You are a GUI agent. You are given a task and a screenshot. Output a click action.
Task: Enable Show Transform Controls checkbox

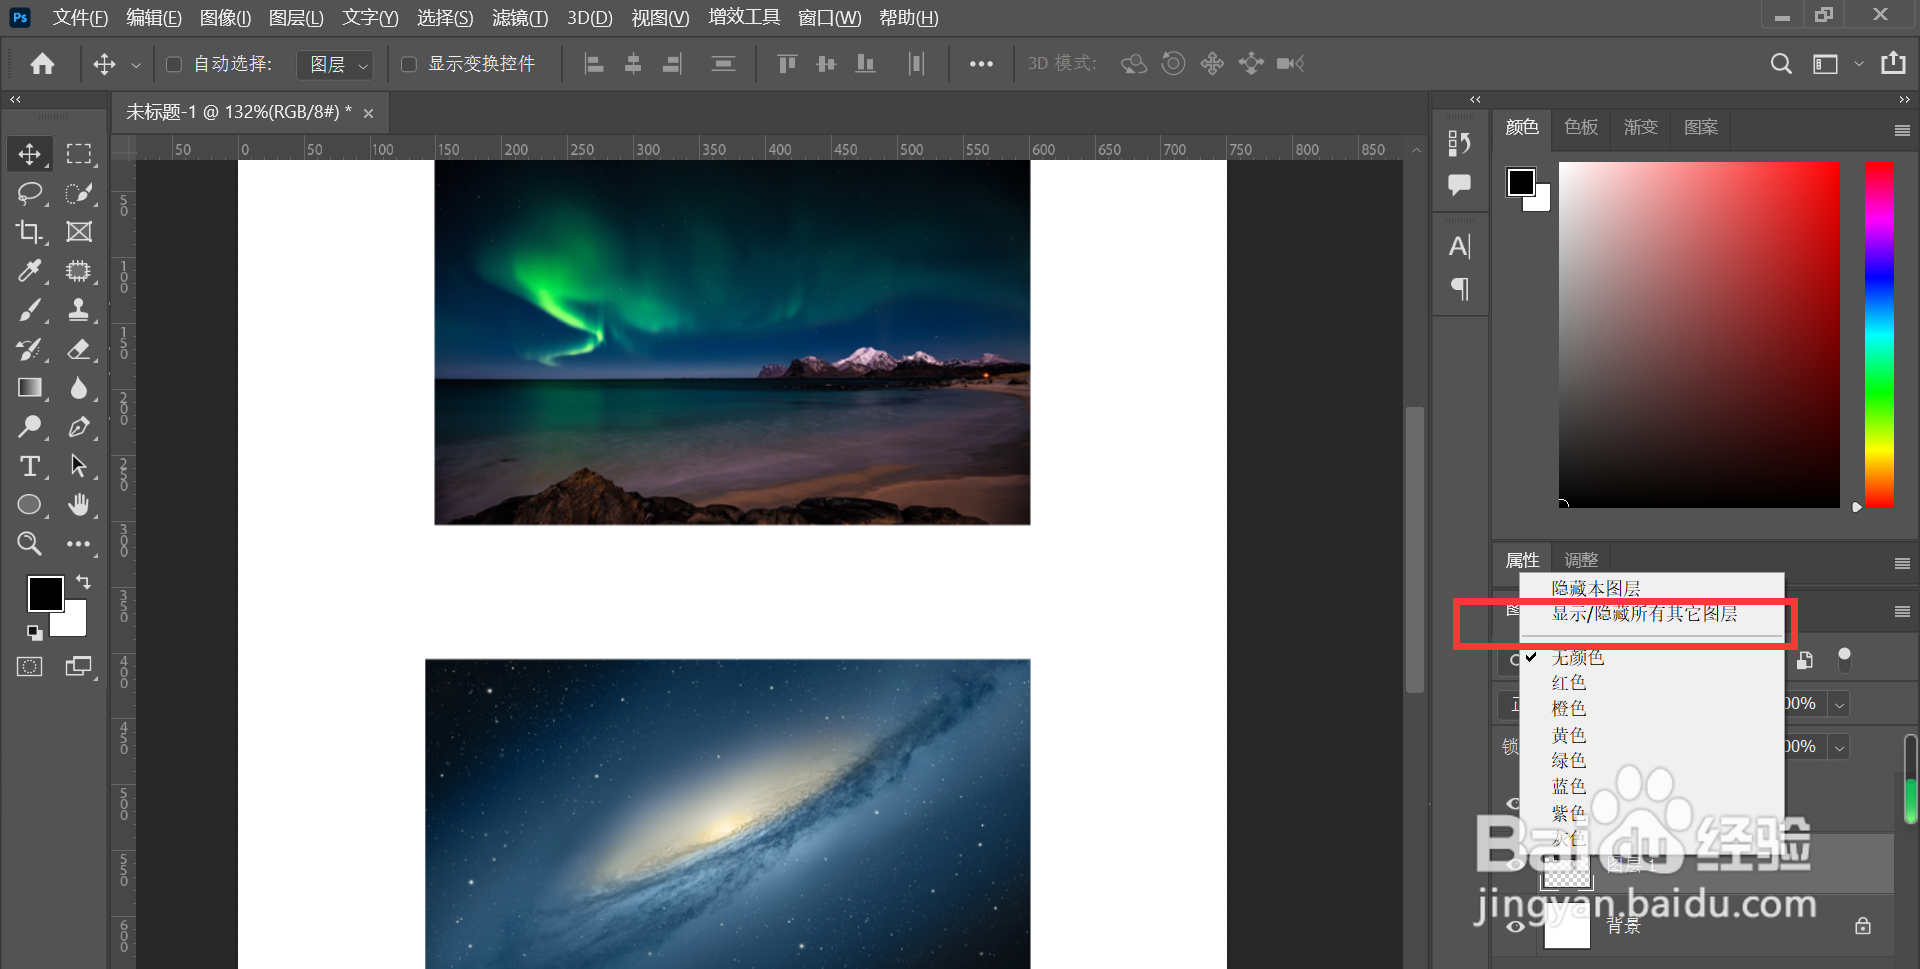click(x=409, y=64)
